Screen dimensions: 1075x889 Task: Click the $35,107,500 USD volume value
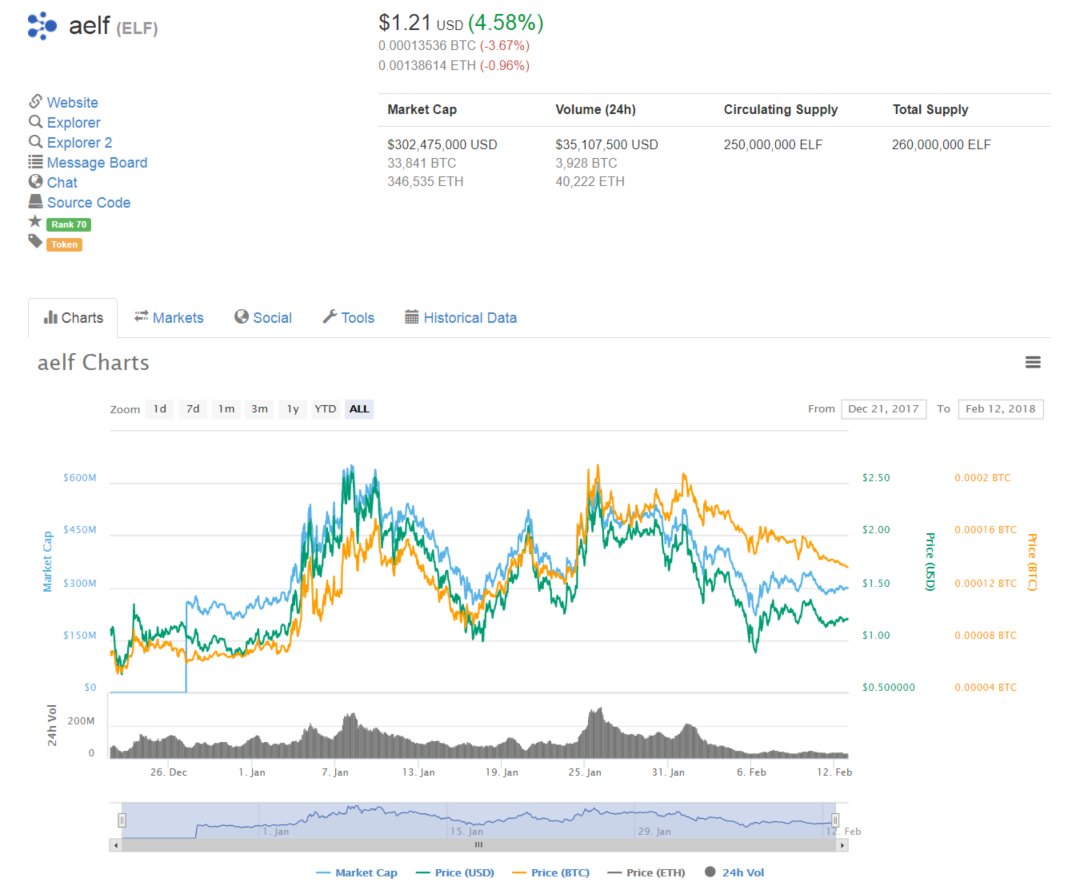[607, 145]
